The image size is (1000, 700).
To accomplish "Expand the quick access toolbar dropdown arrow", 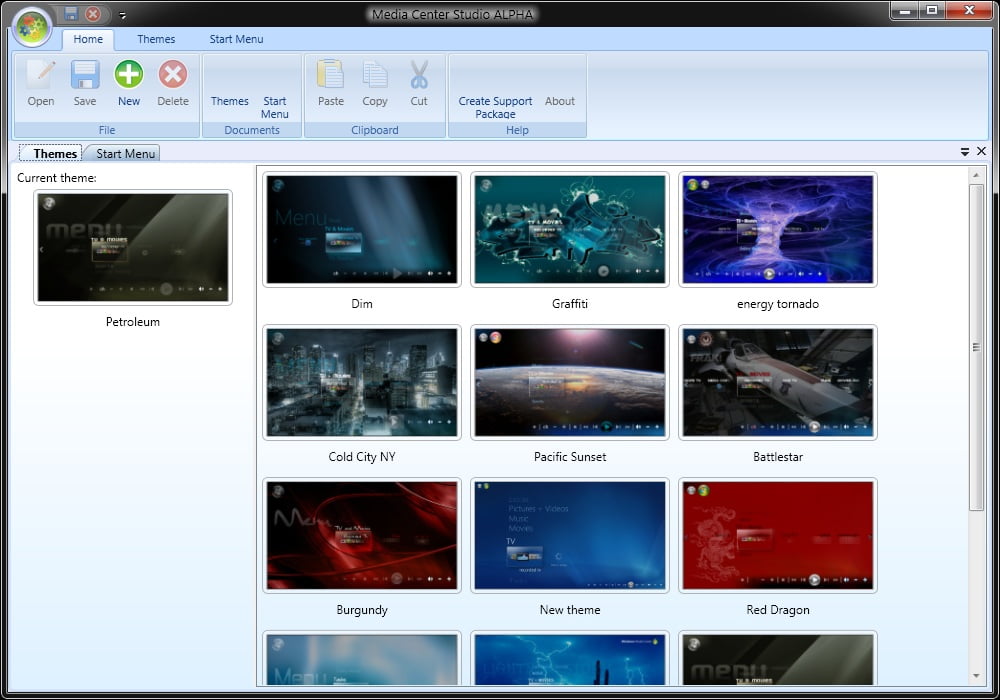I will pyautogui.click(x=122, y=15).
